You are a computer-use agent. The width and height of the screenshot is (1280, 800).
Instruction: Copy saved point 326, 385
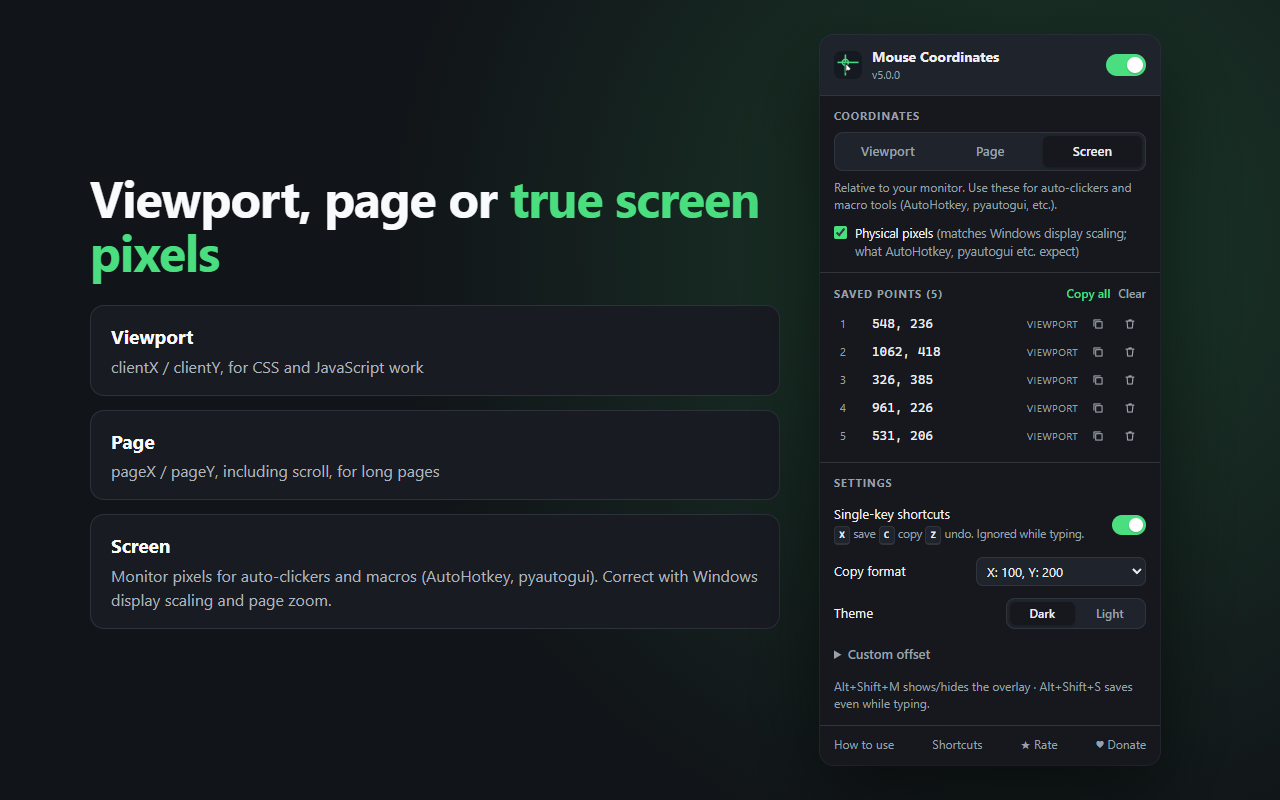1098,380
